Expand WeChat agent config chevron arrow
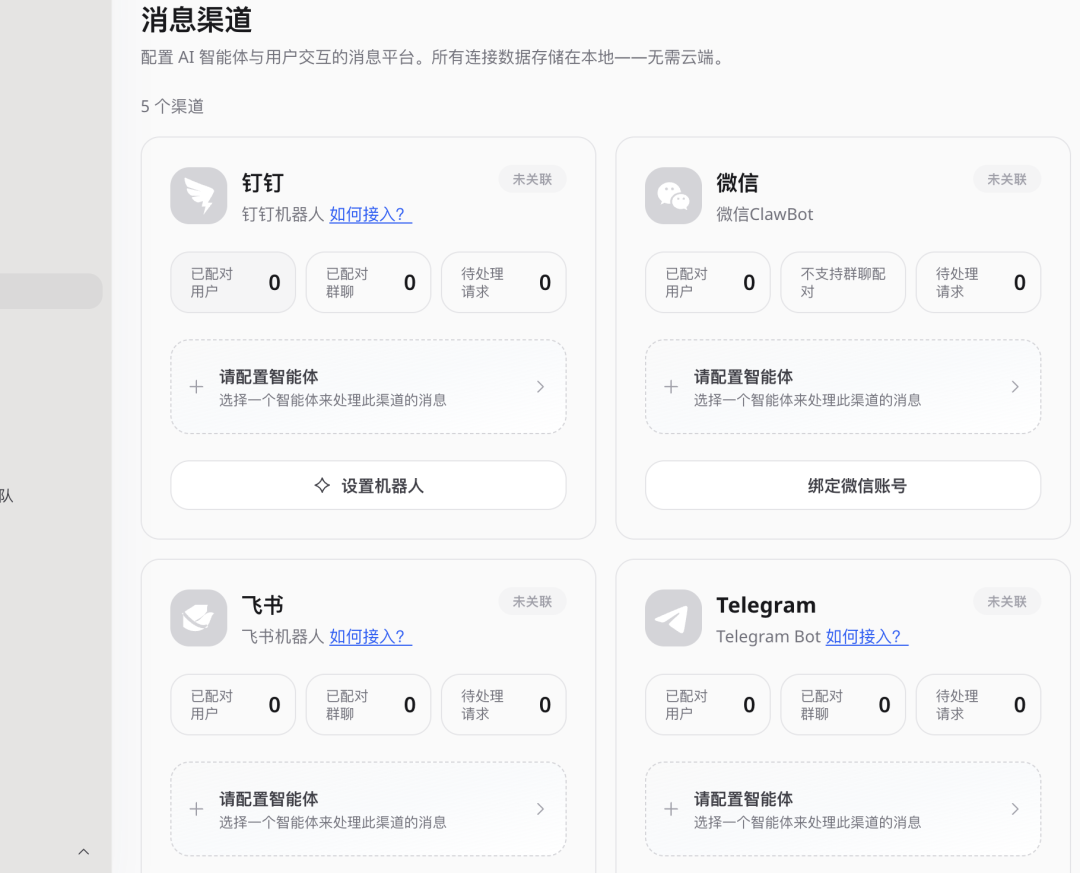This screenshot has width=1080, height=873. (1015, 387)
